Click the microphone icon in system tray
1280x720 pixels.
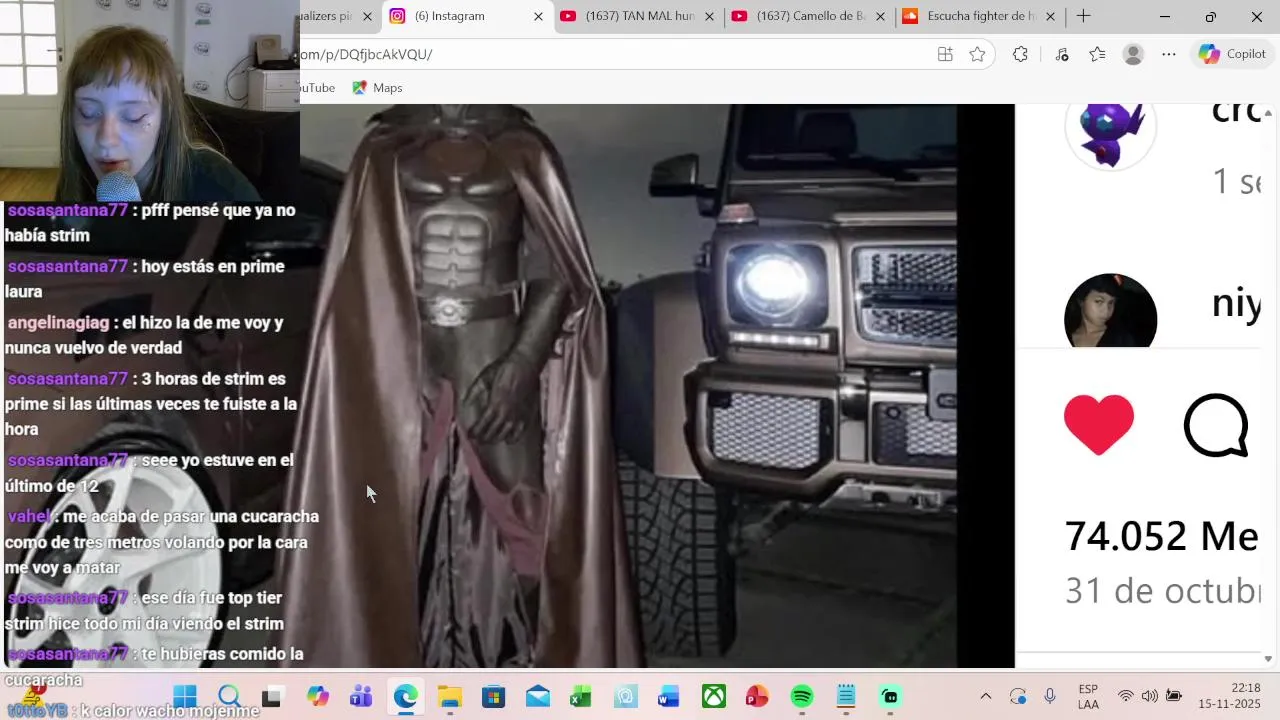[1049, 696]
